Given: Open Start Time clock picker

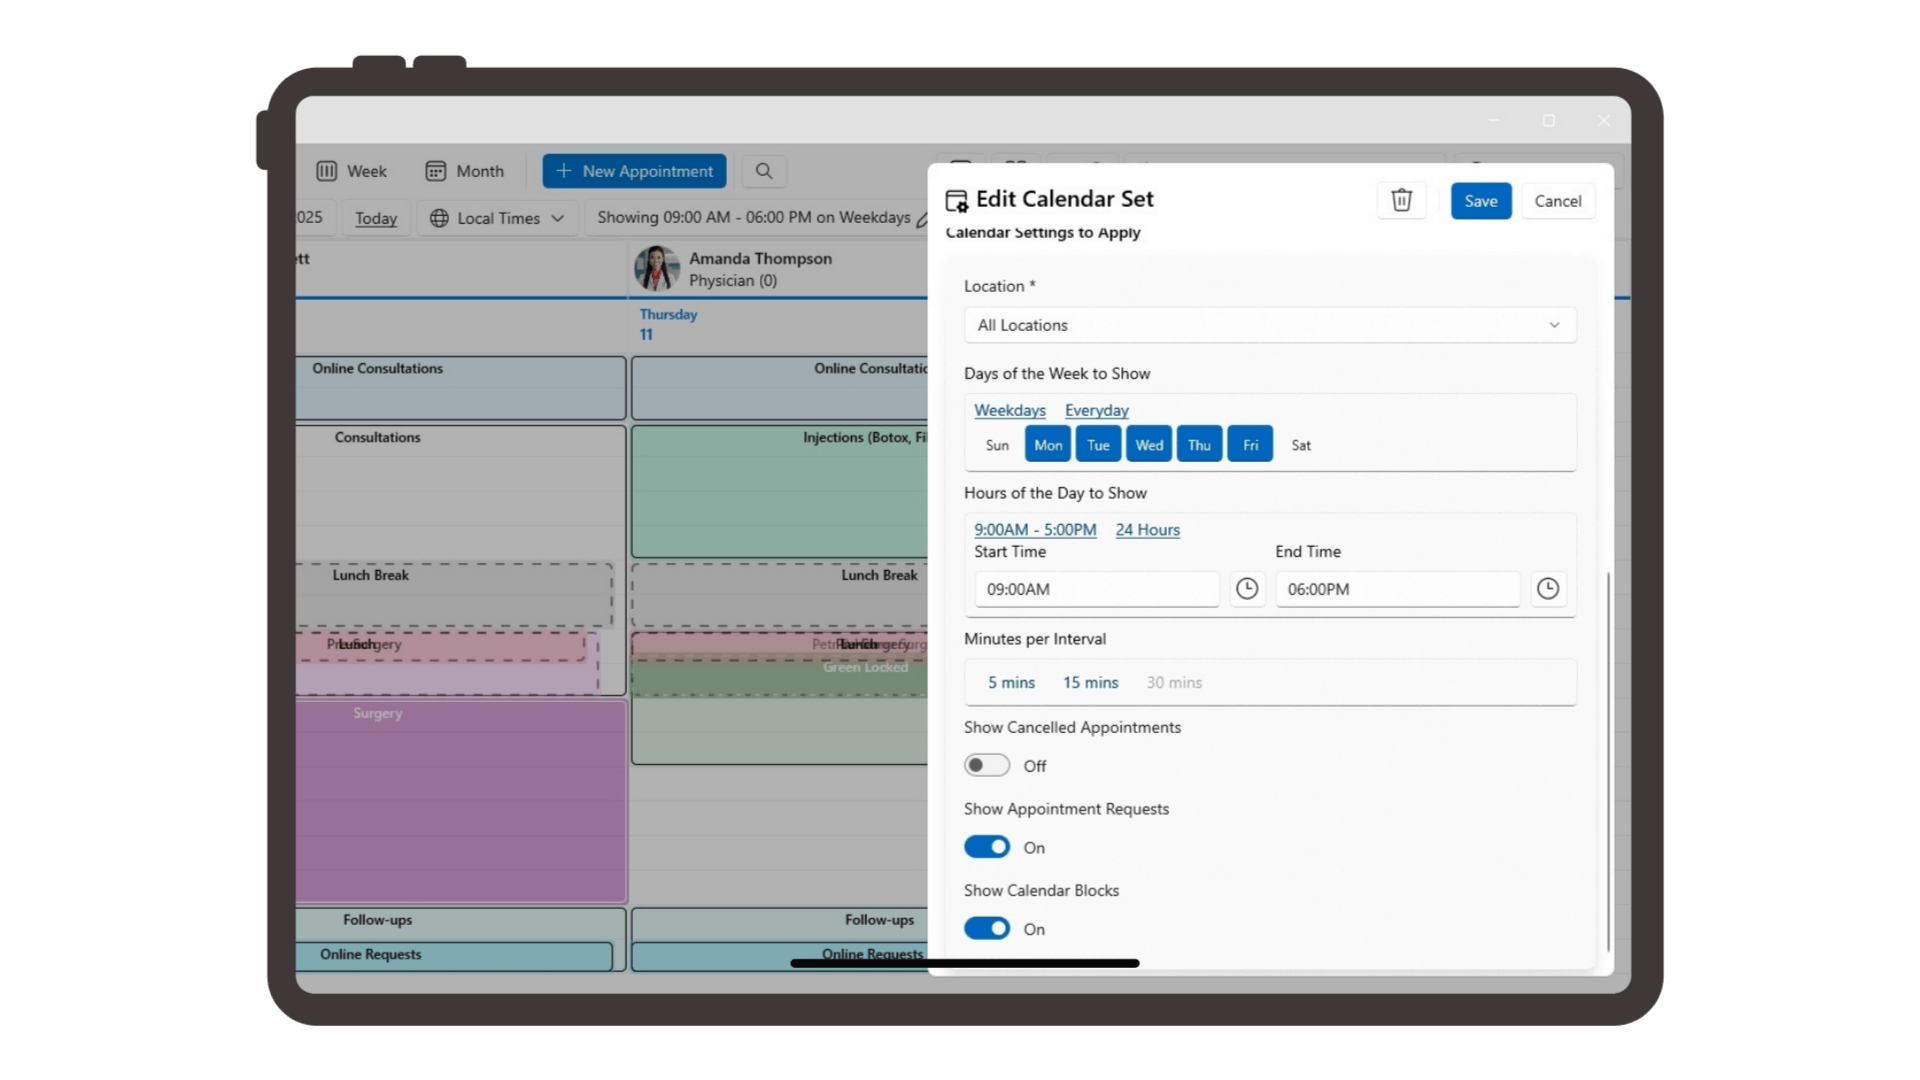Looking at the screenshot, I should pos(1246,589).
